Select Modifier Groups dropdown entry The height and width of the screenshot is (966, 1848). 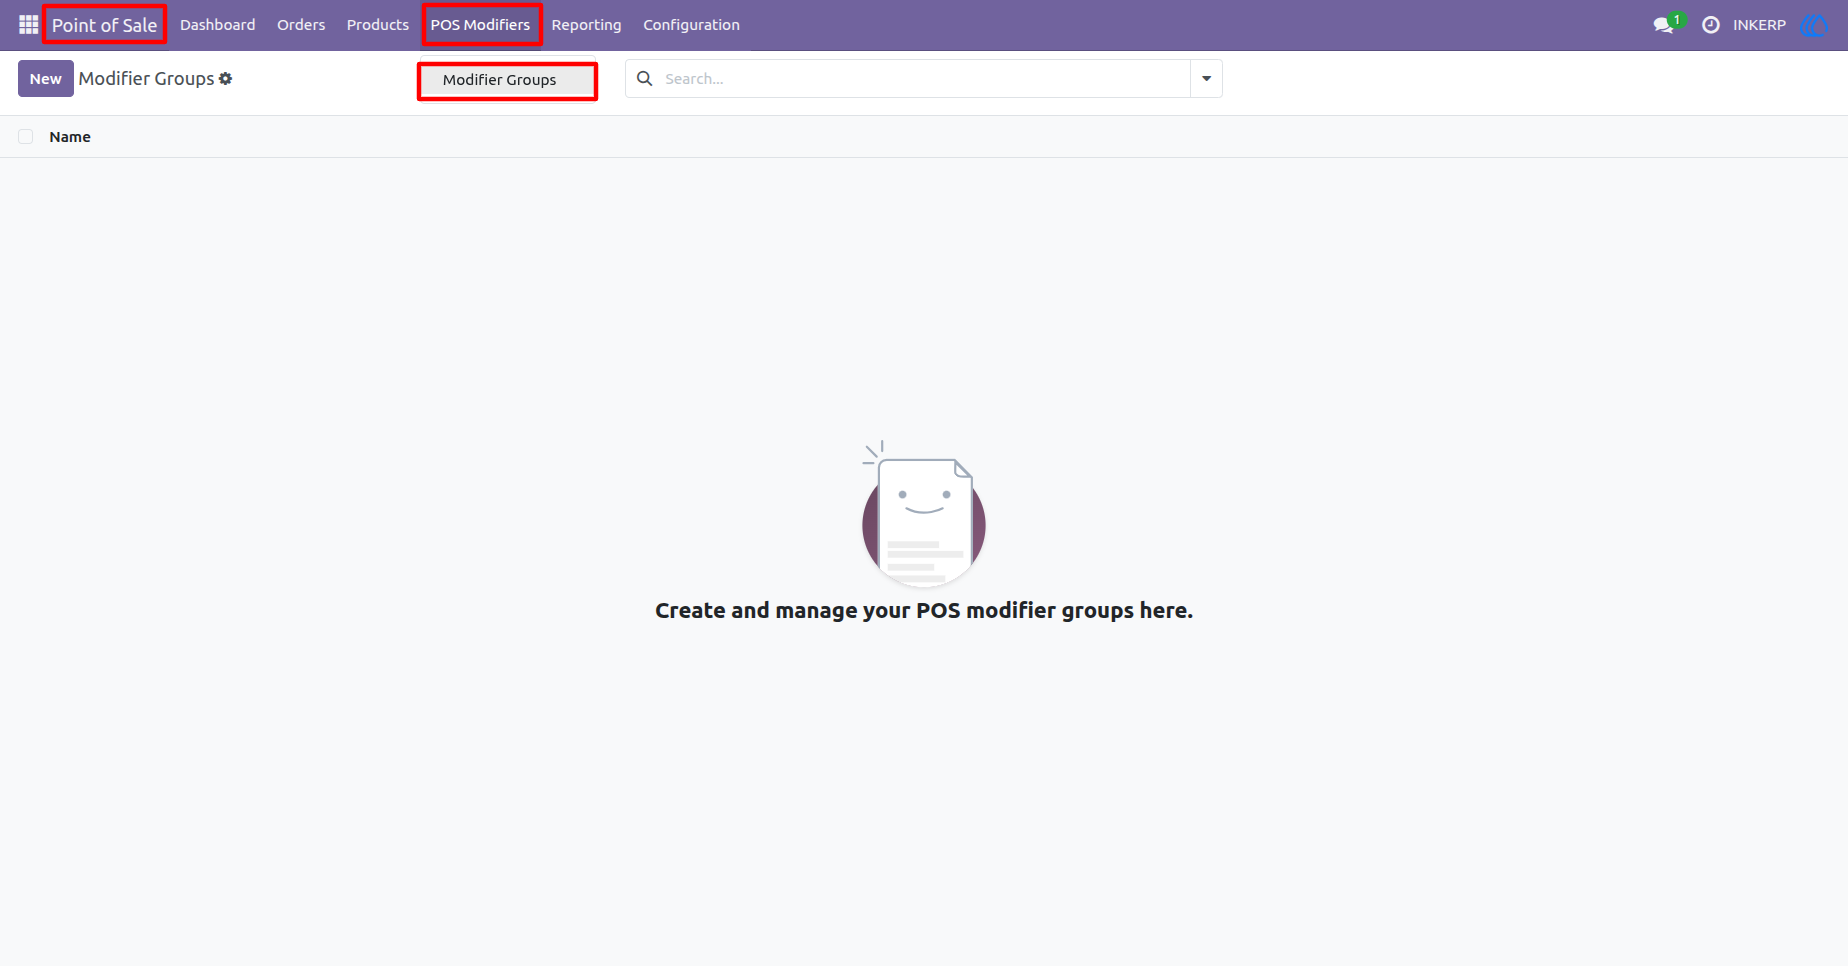click(506, 80)
